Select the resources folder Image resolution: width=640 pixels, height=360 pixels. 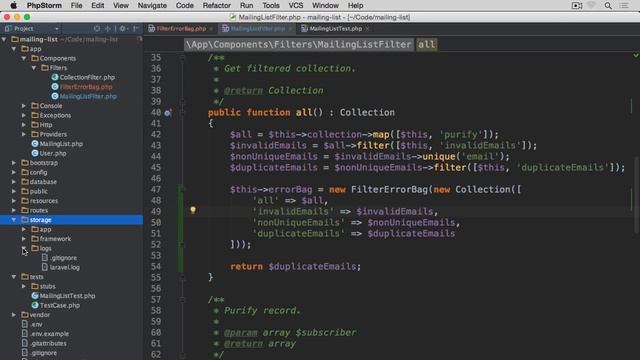[x=43, y=201]
